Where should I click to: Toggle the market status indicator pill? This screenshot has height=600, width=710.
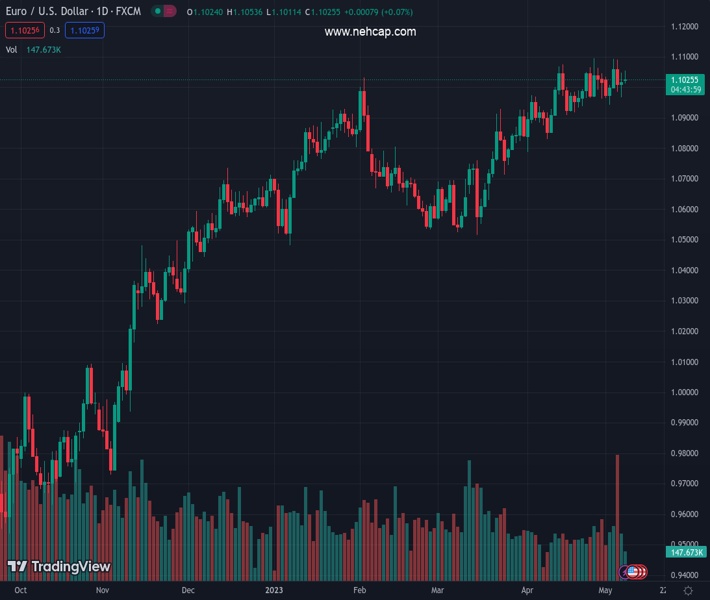163,11
